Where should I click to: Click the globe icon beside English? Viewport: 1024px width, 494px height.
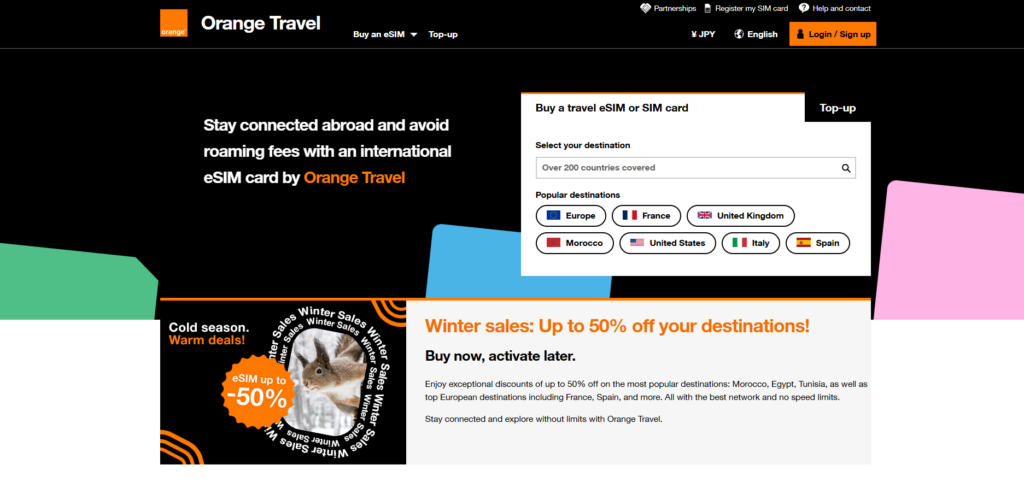click(x=739, y=34)
